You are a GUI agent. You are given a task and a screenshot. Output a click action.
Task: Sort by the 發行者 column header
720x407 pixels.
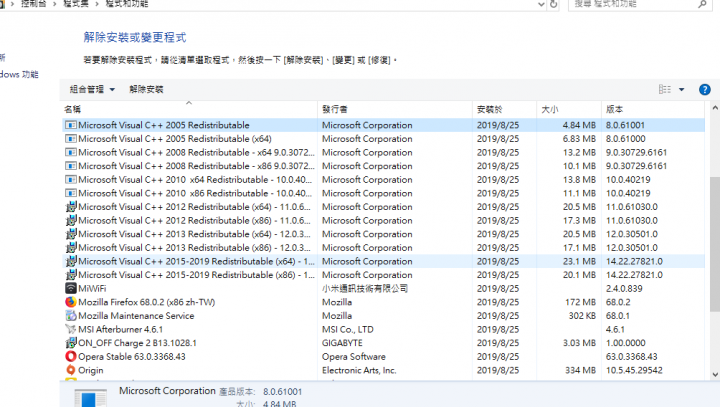click(x=395, y=109)
